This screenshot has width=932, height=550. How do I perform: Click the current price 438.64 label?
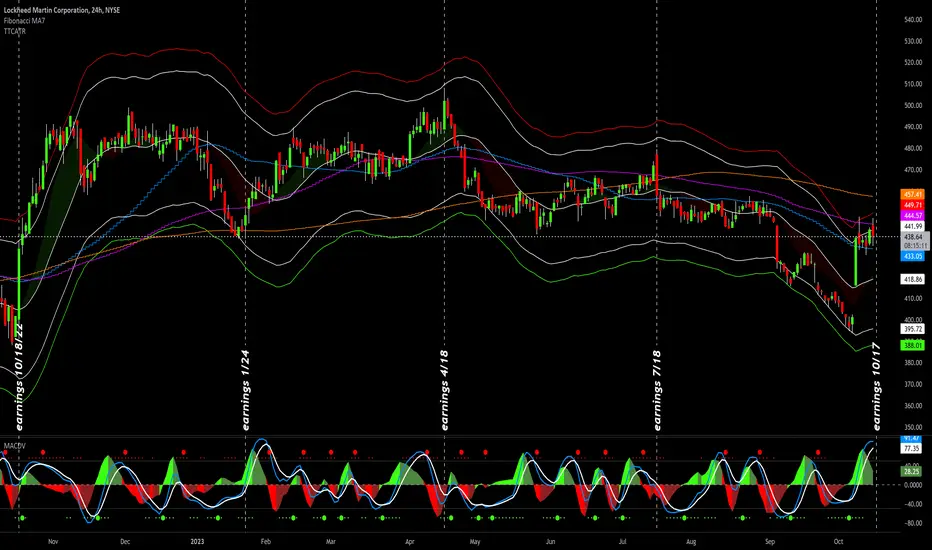coord(913,237)
